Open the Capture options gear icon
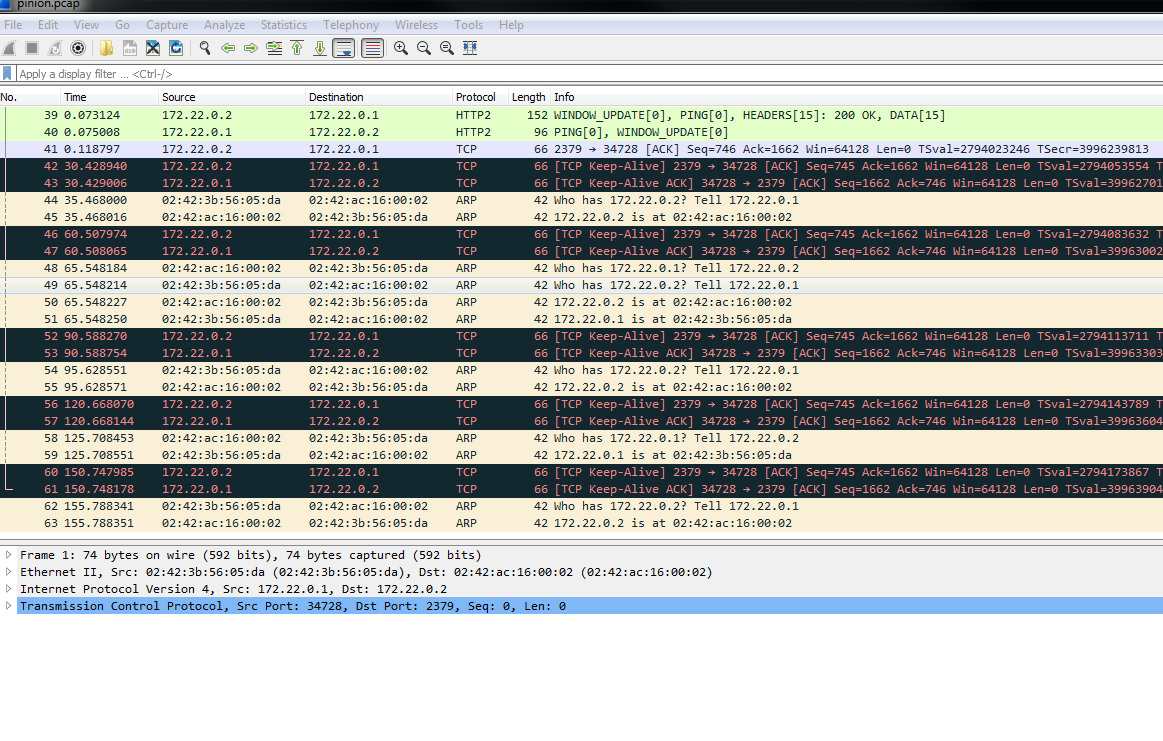1163x741 pixels. tap(77, 47)
